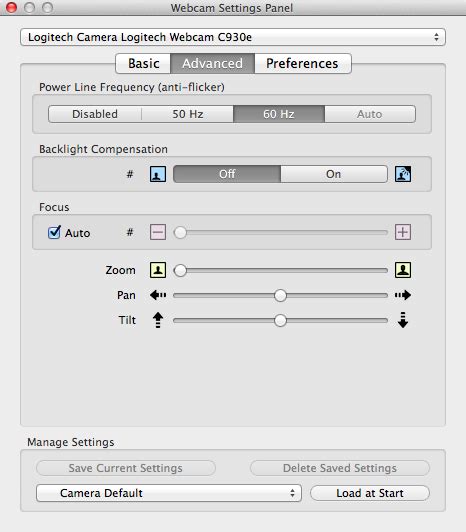Click the Load at Start button

[370, 493]
